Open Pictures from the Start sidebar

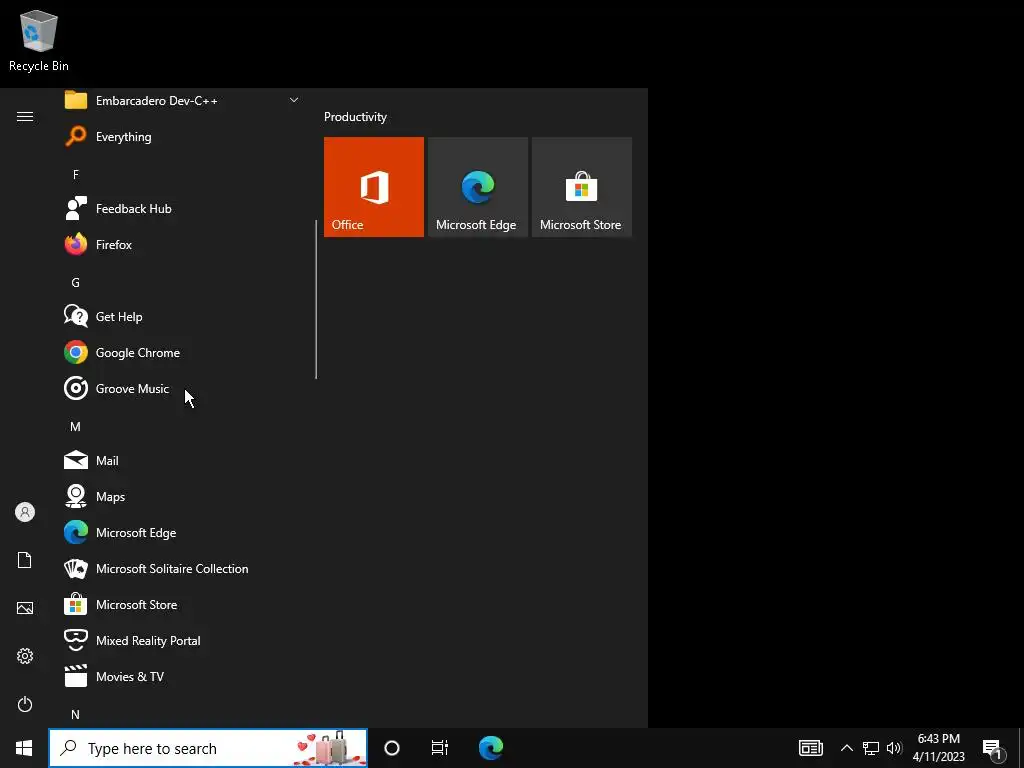[x=25, y=608]
